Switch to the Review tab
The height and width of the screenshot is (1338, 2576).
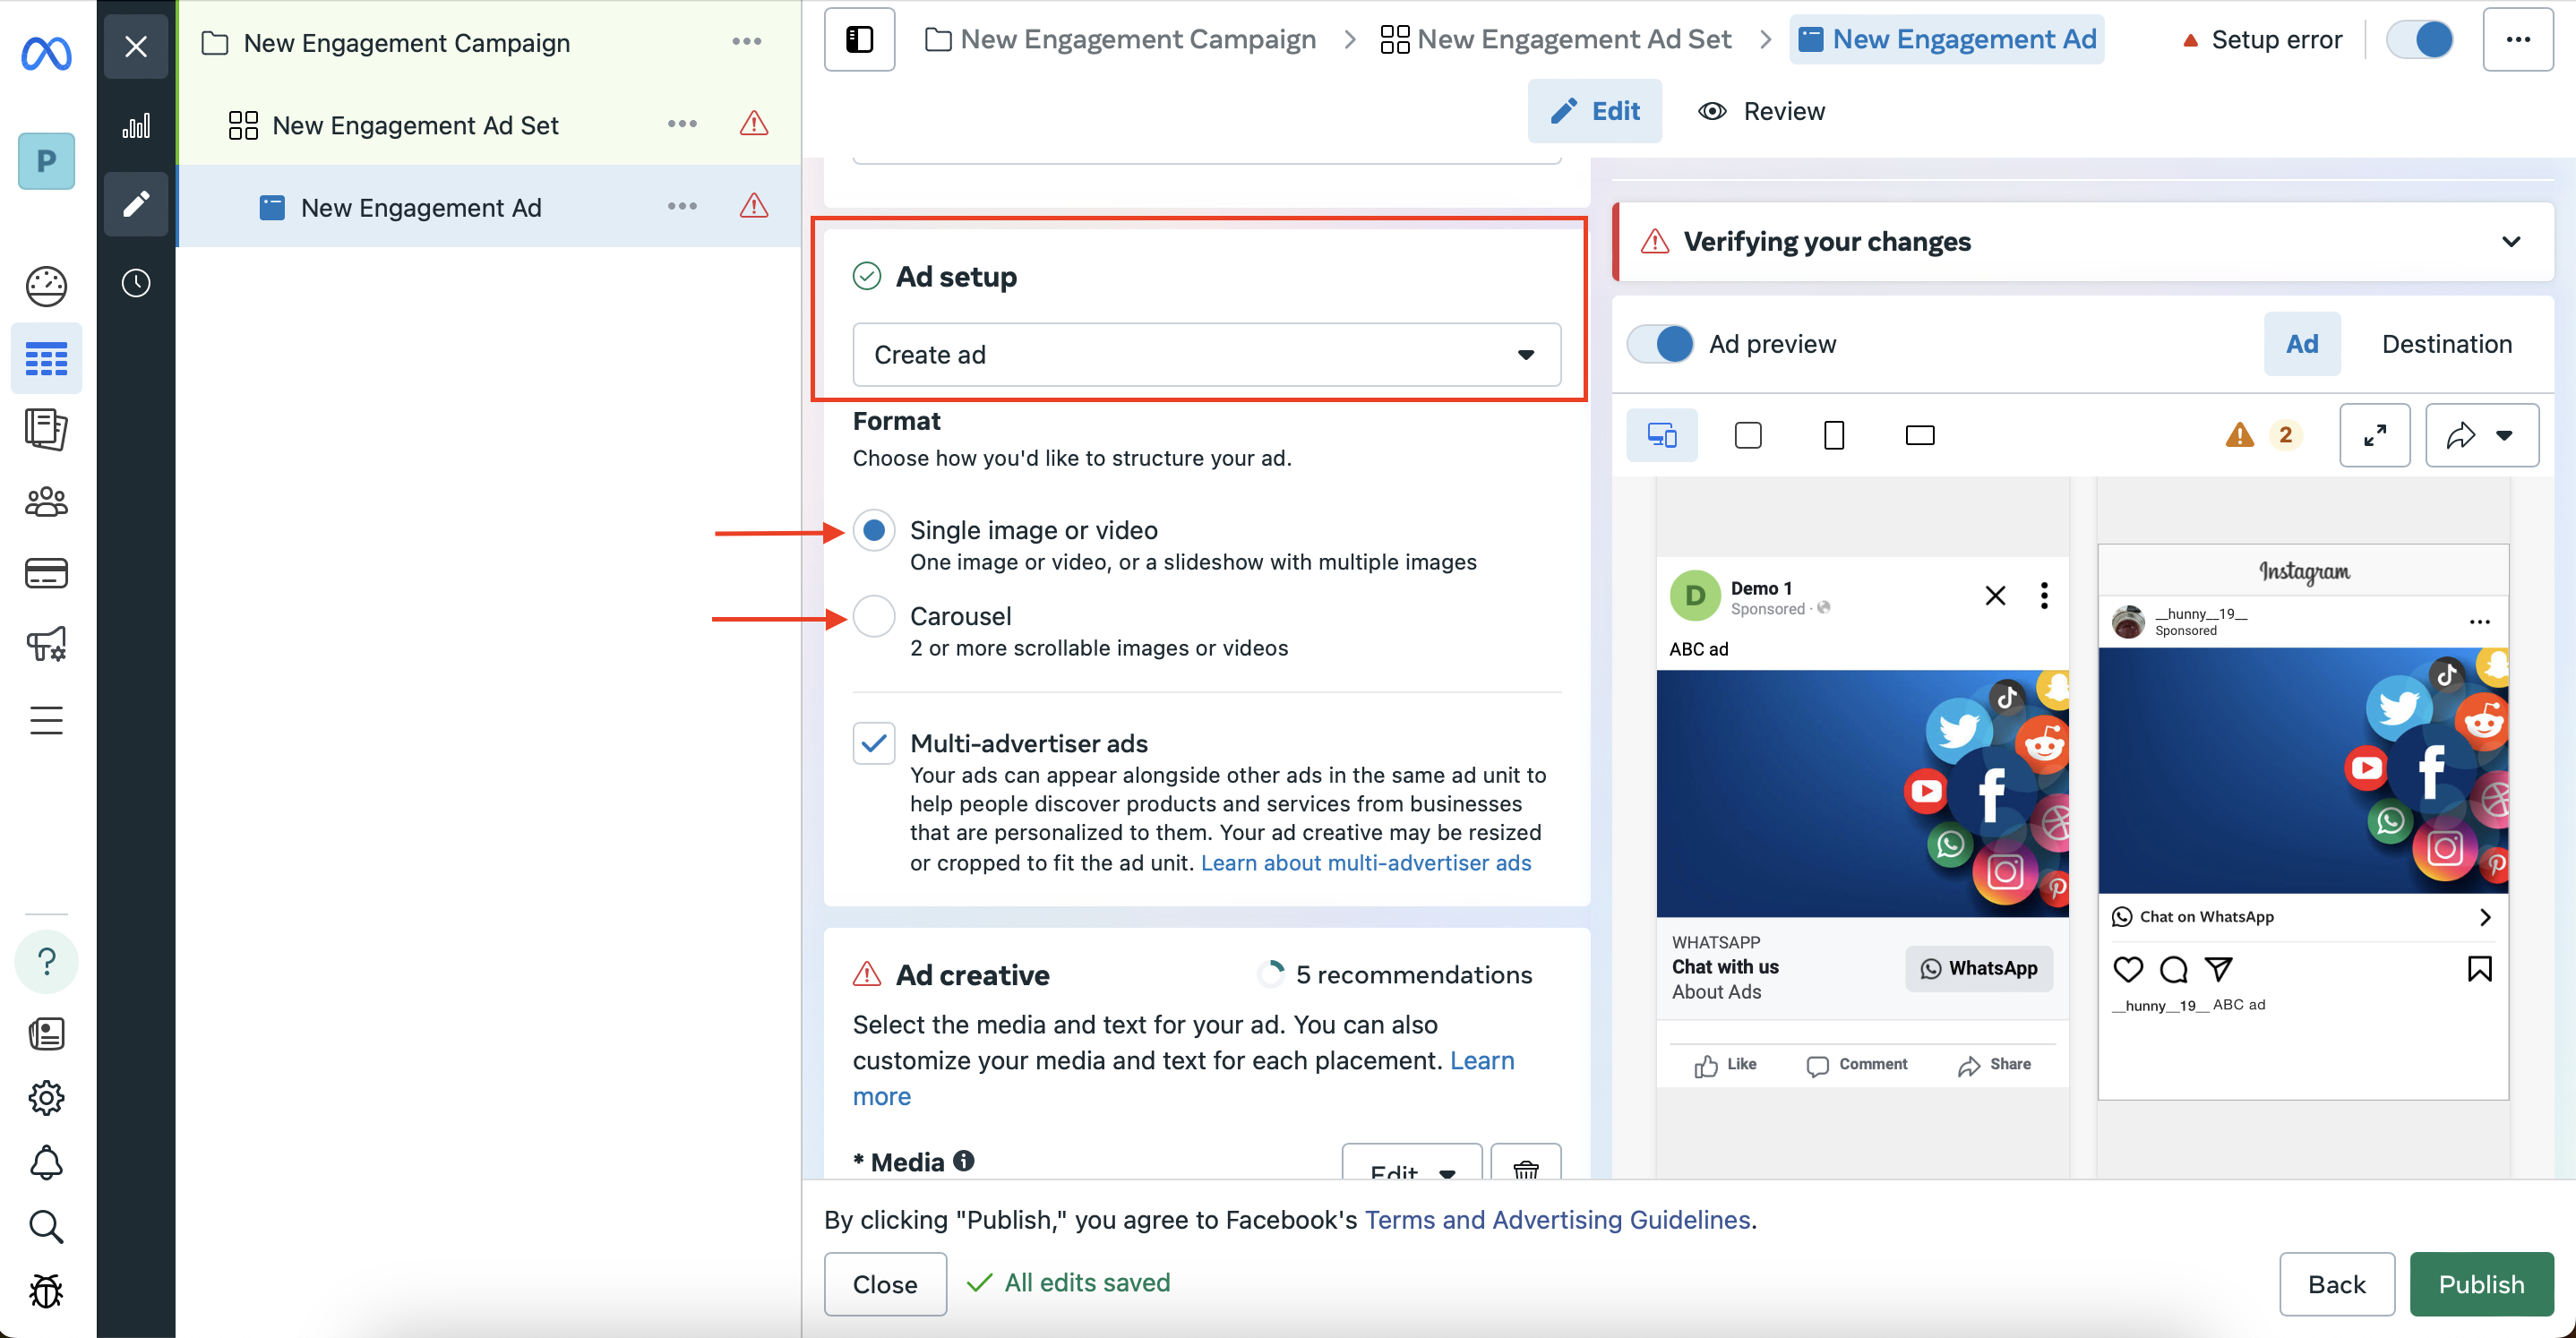1762,111
